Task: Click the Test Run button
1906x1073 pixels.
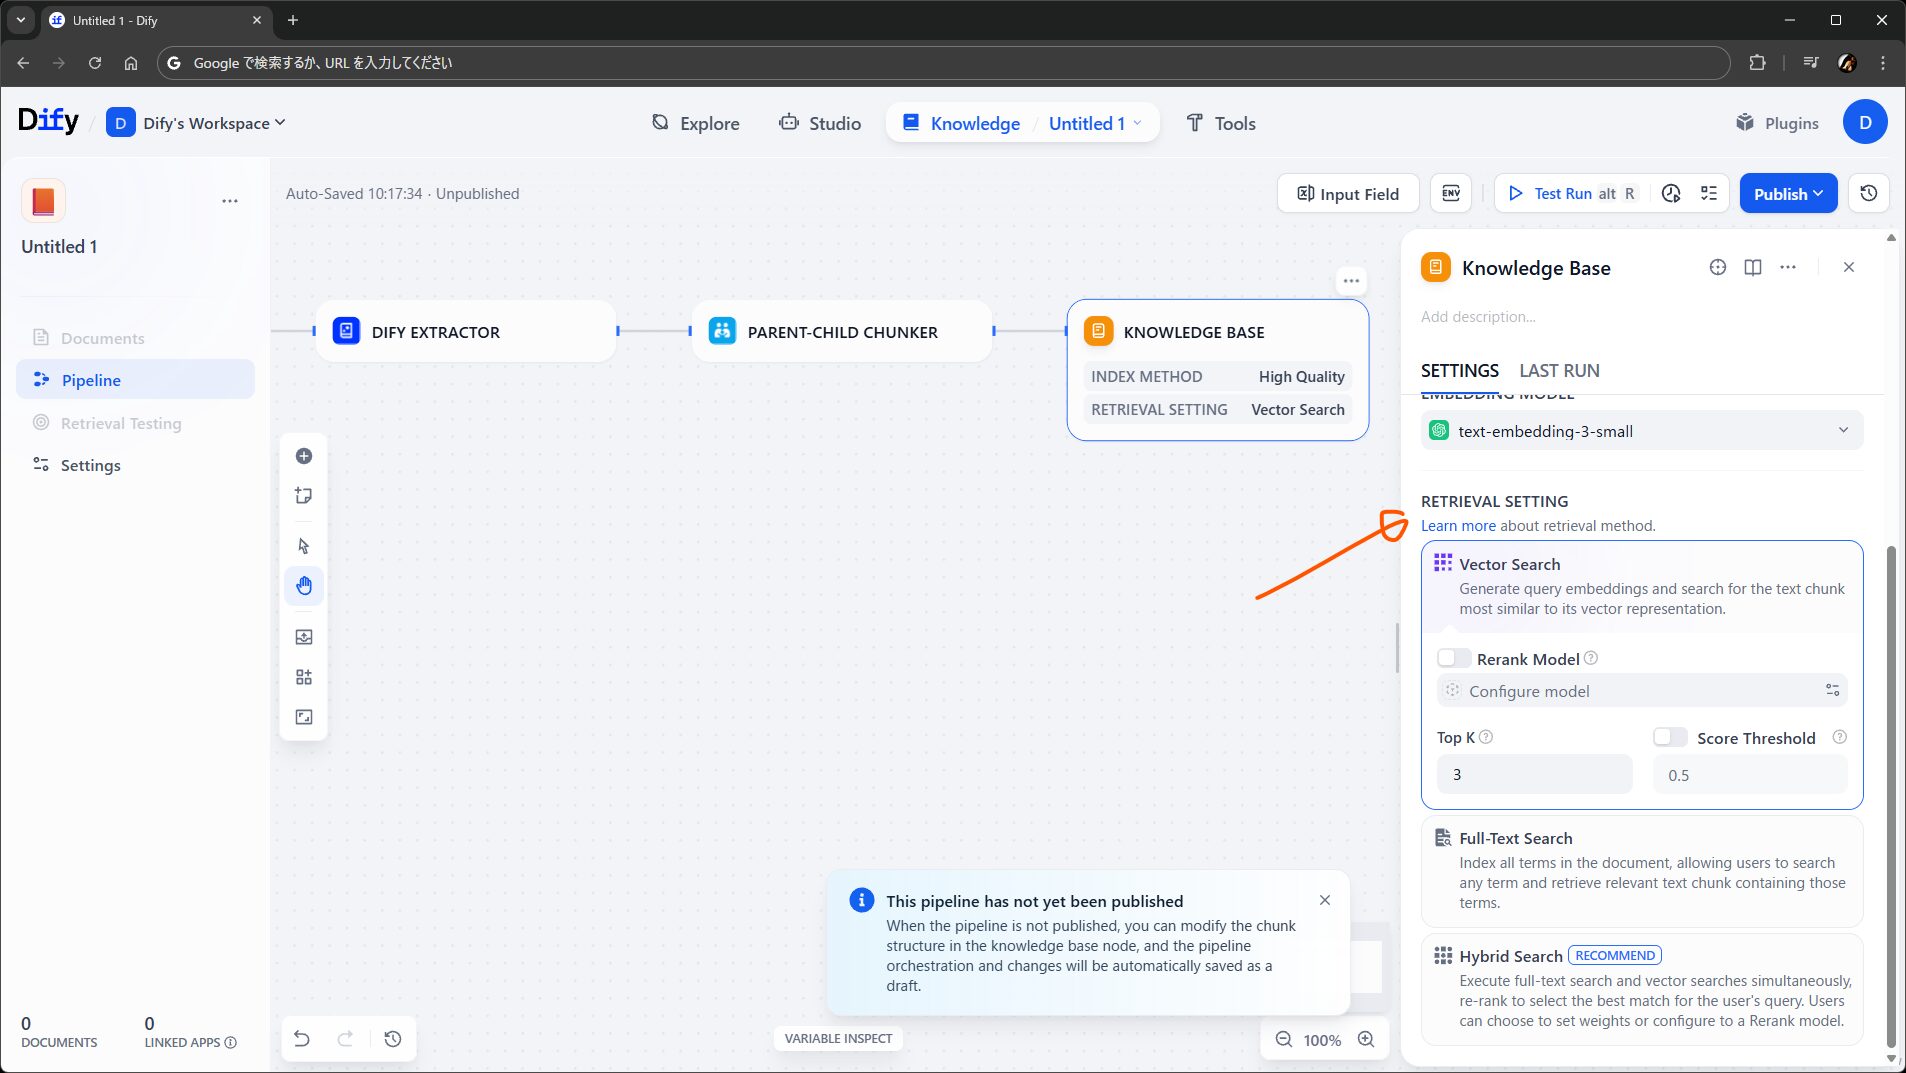Action: pyautogui.click(x=1562, y=194)
